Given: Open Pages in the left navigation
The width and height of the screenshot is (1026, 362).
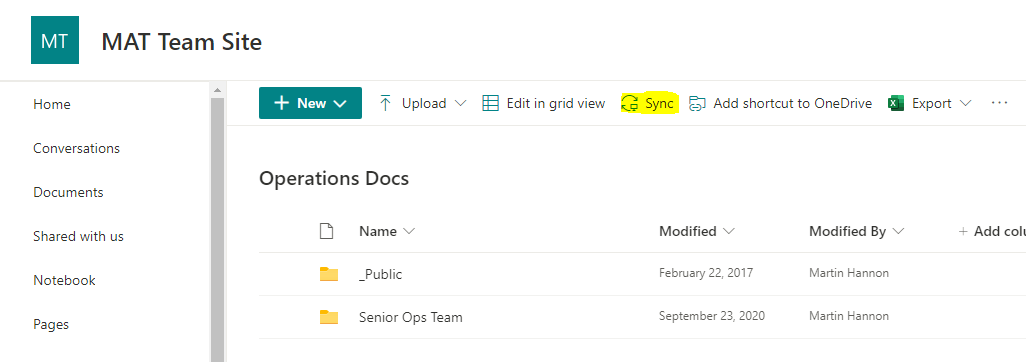Looking at the screenshot, I should coord(51,324).
